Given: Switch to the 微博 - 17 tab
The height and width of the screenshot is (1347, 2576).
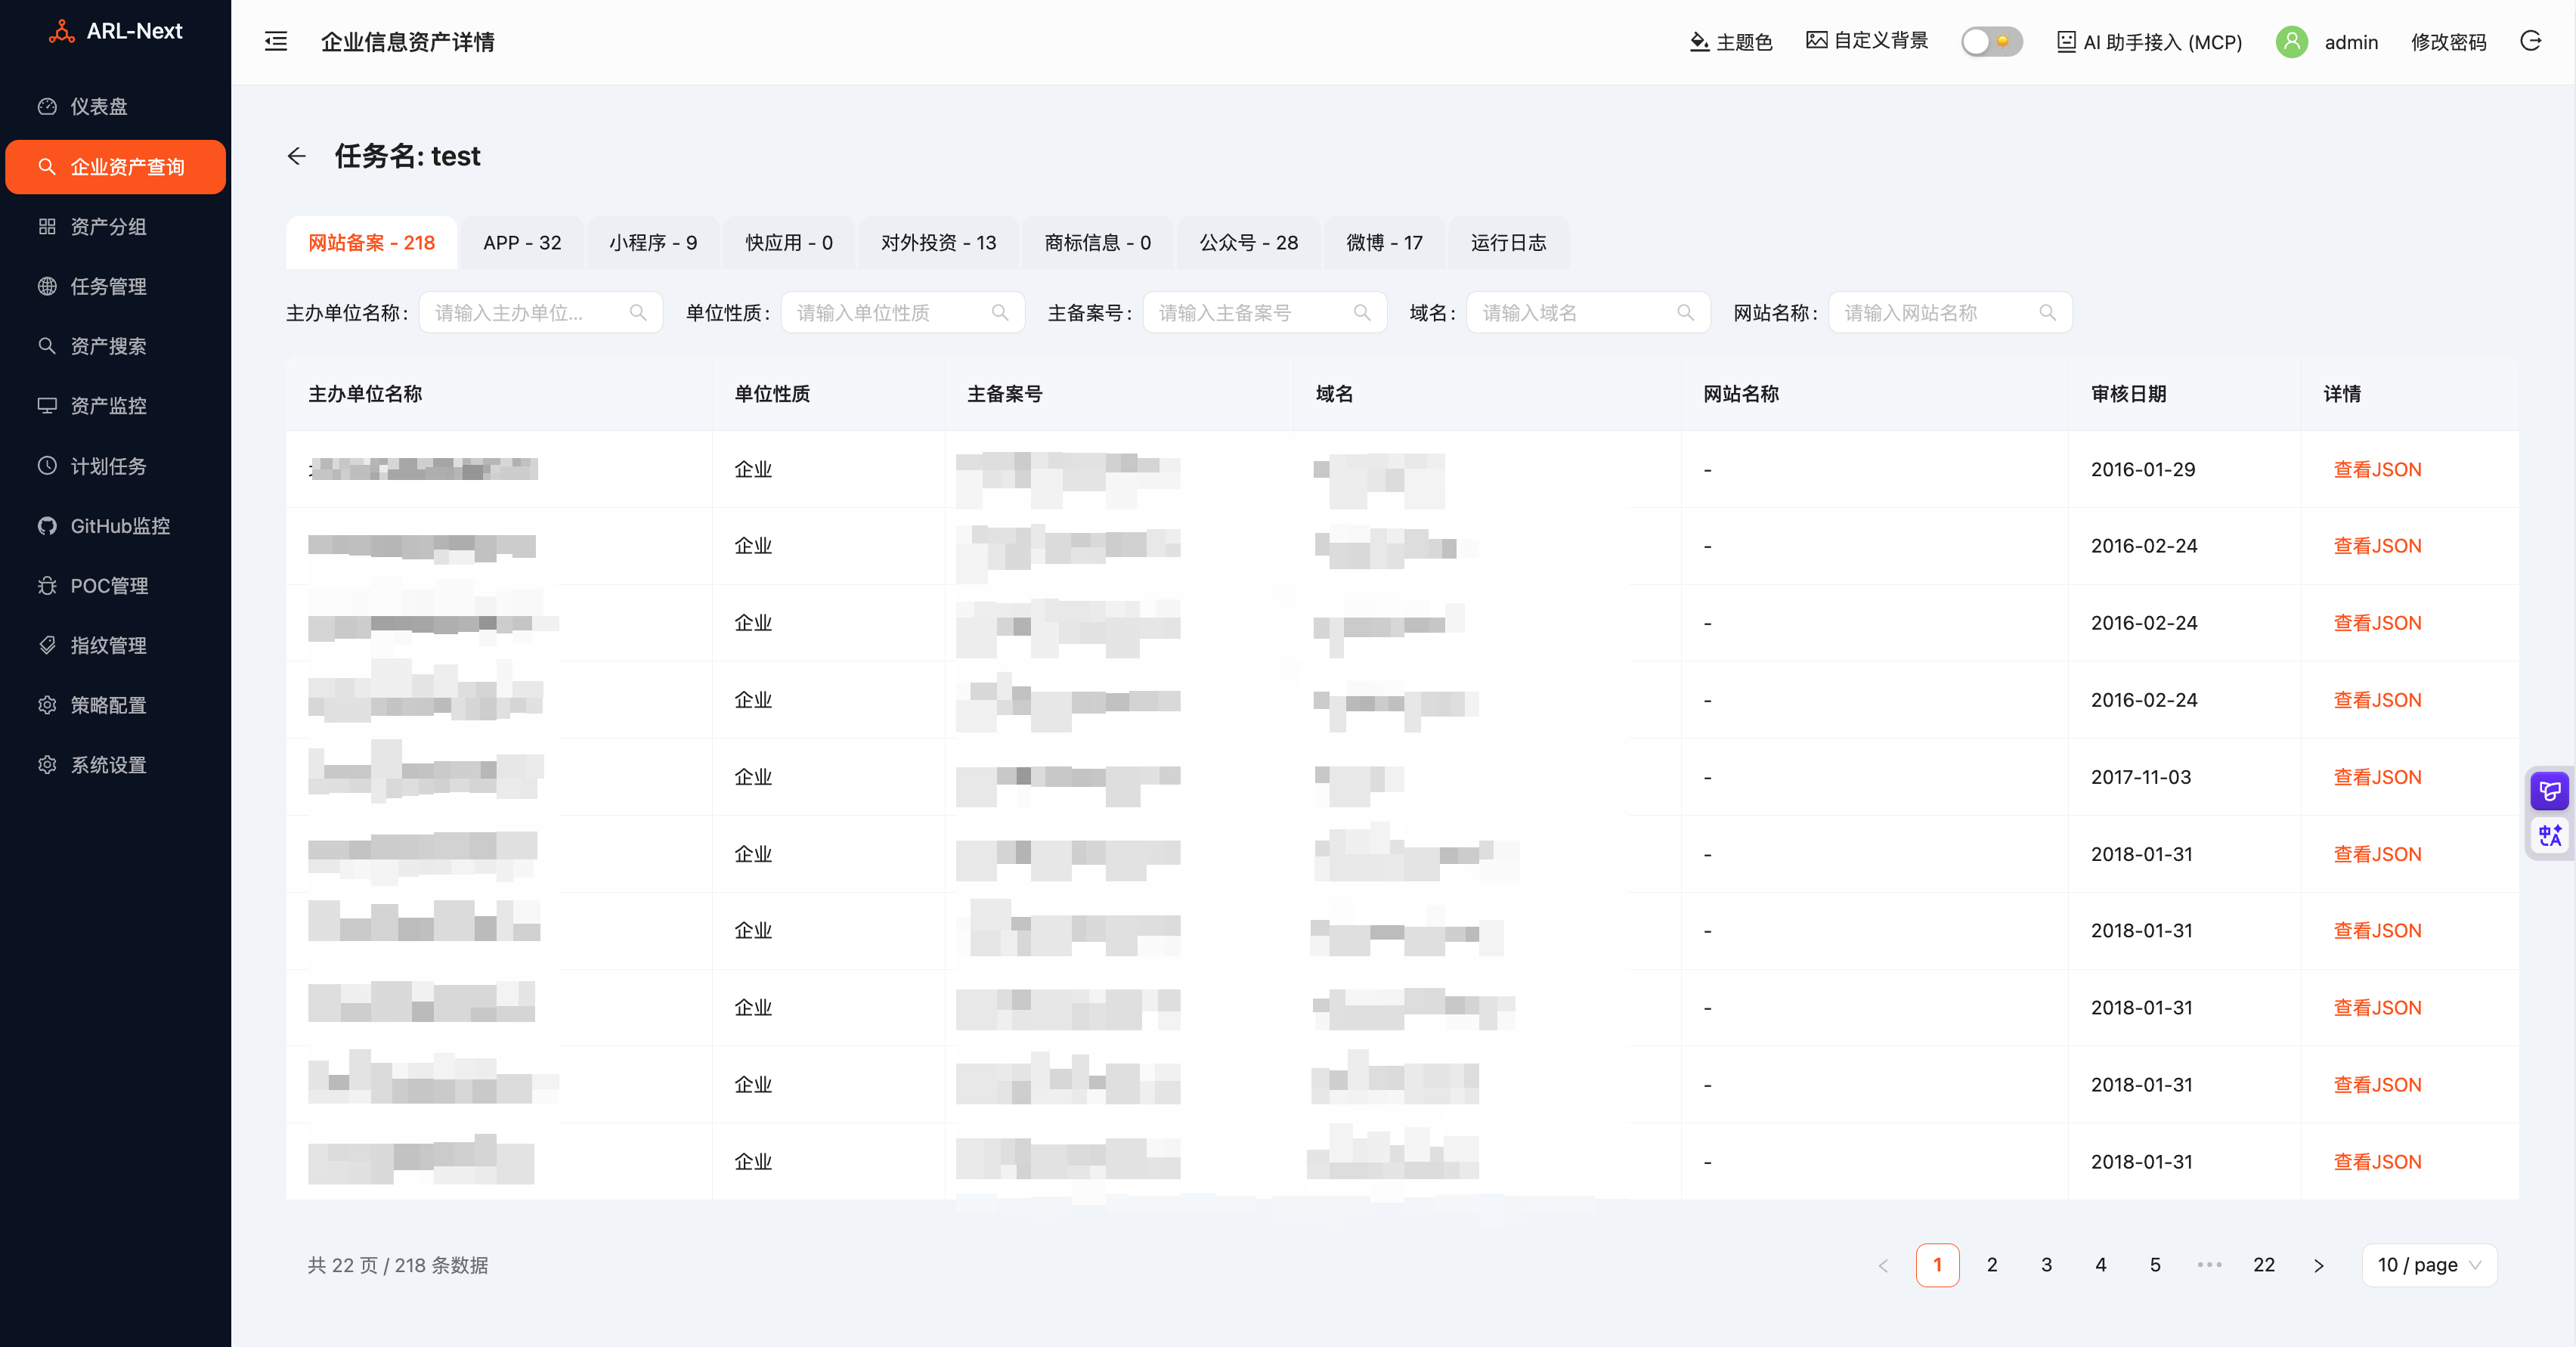Looking at the screenshot, I should coord(1384,243).
